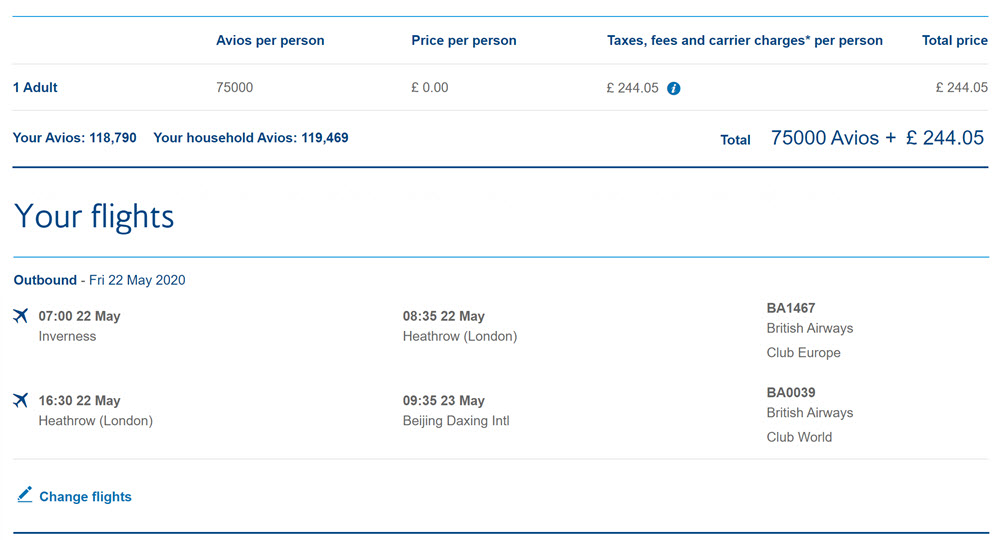Click the Club Europe cabin label

click(804, 353)
